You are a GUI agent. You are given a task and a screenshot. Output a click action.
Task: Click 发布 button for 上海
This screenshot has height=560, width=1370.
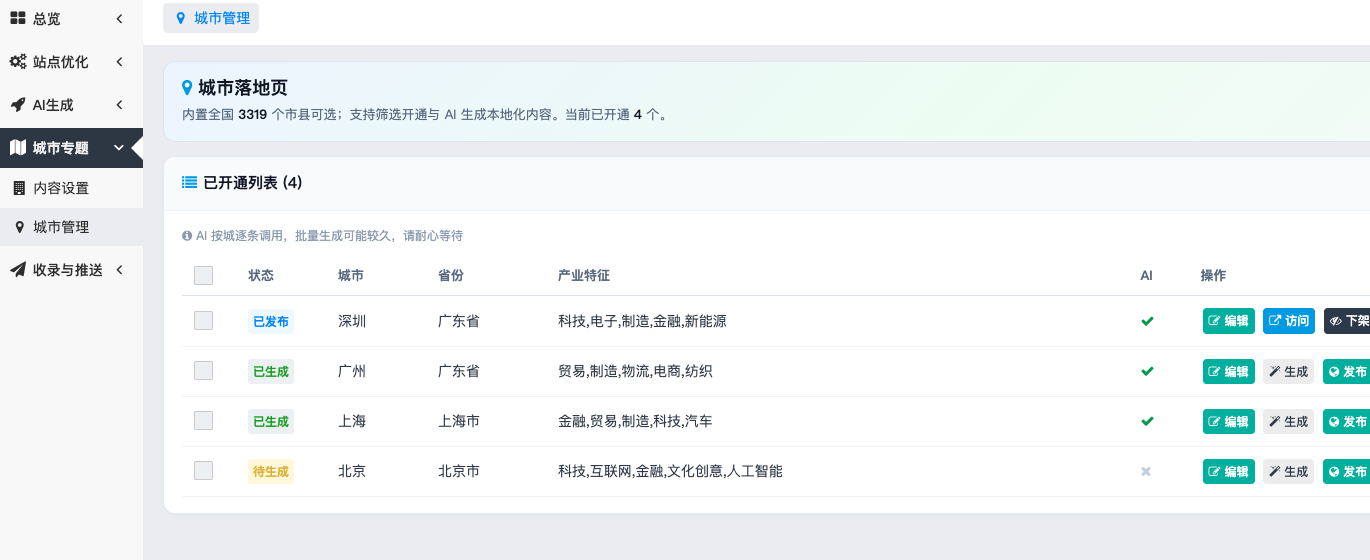1347,421
